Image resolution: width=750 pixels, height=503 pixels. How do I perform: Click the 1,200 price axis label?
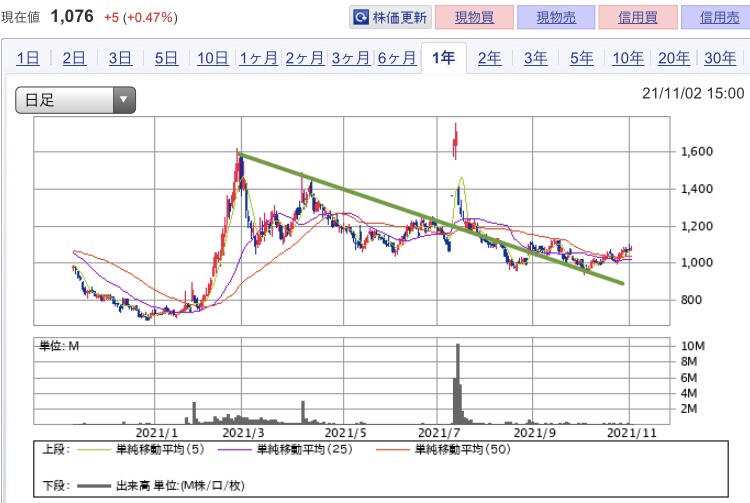click(696, 226)
